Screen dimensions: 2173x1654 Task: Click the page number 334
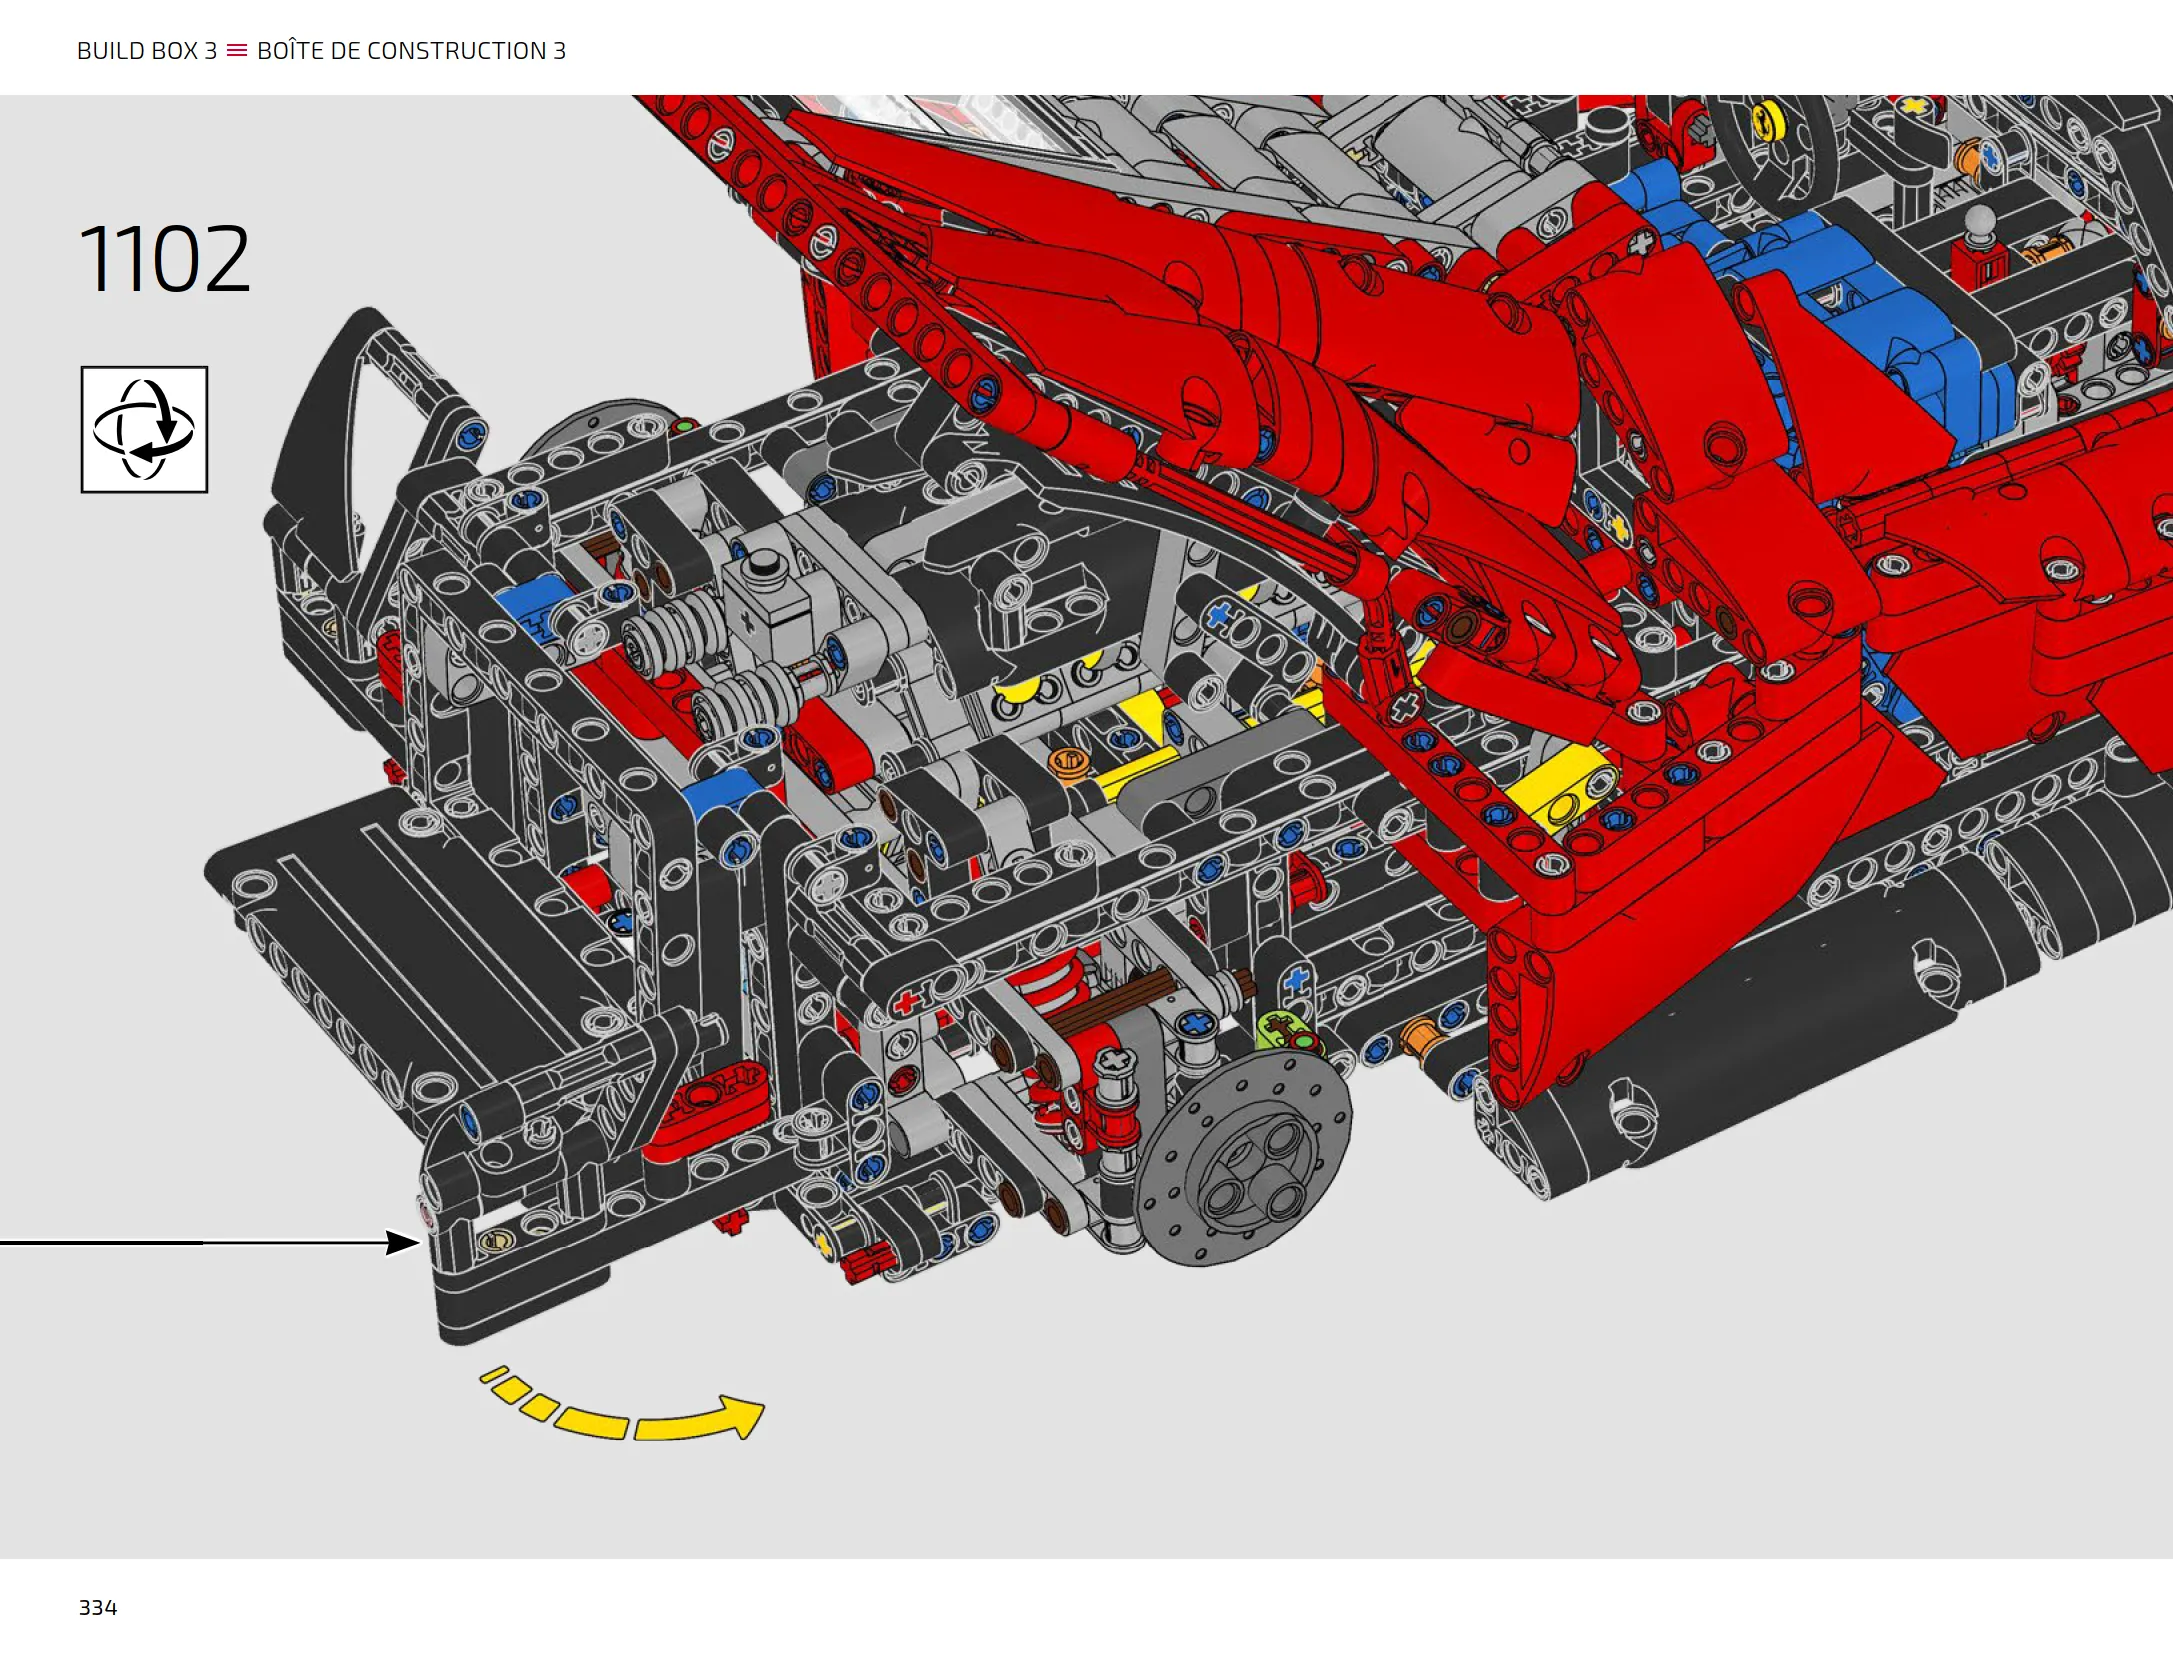pyautogui.click(x=98, y=1607)
